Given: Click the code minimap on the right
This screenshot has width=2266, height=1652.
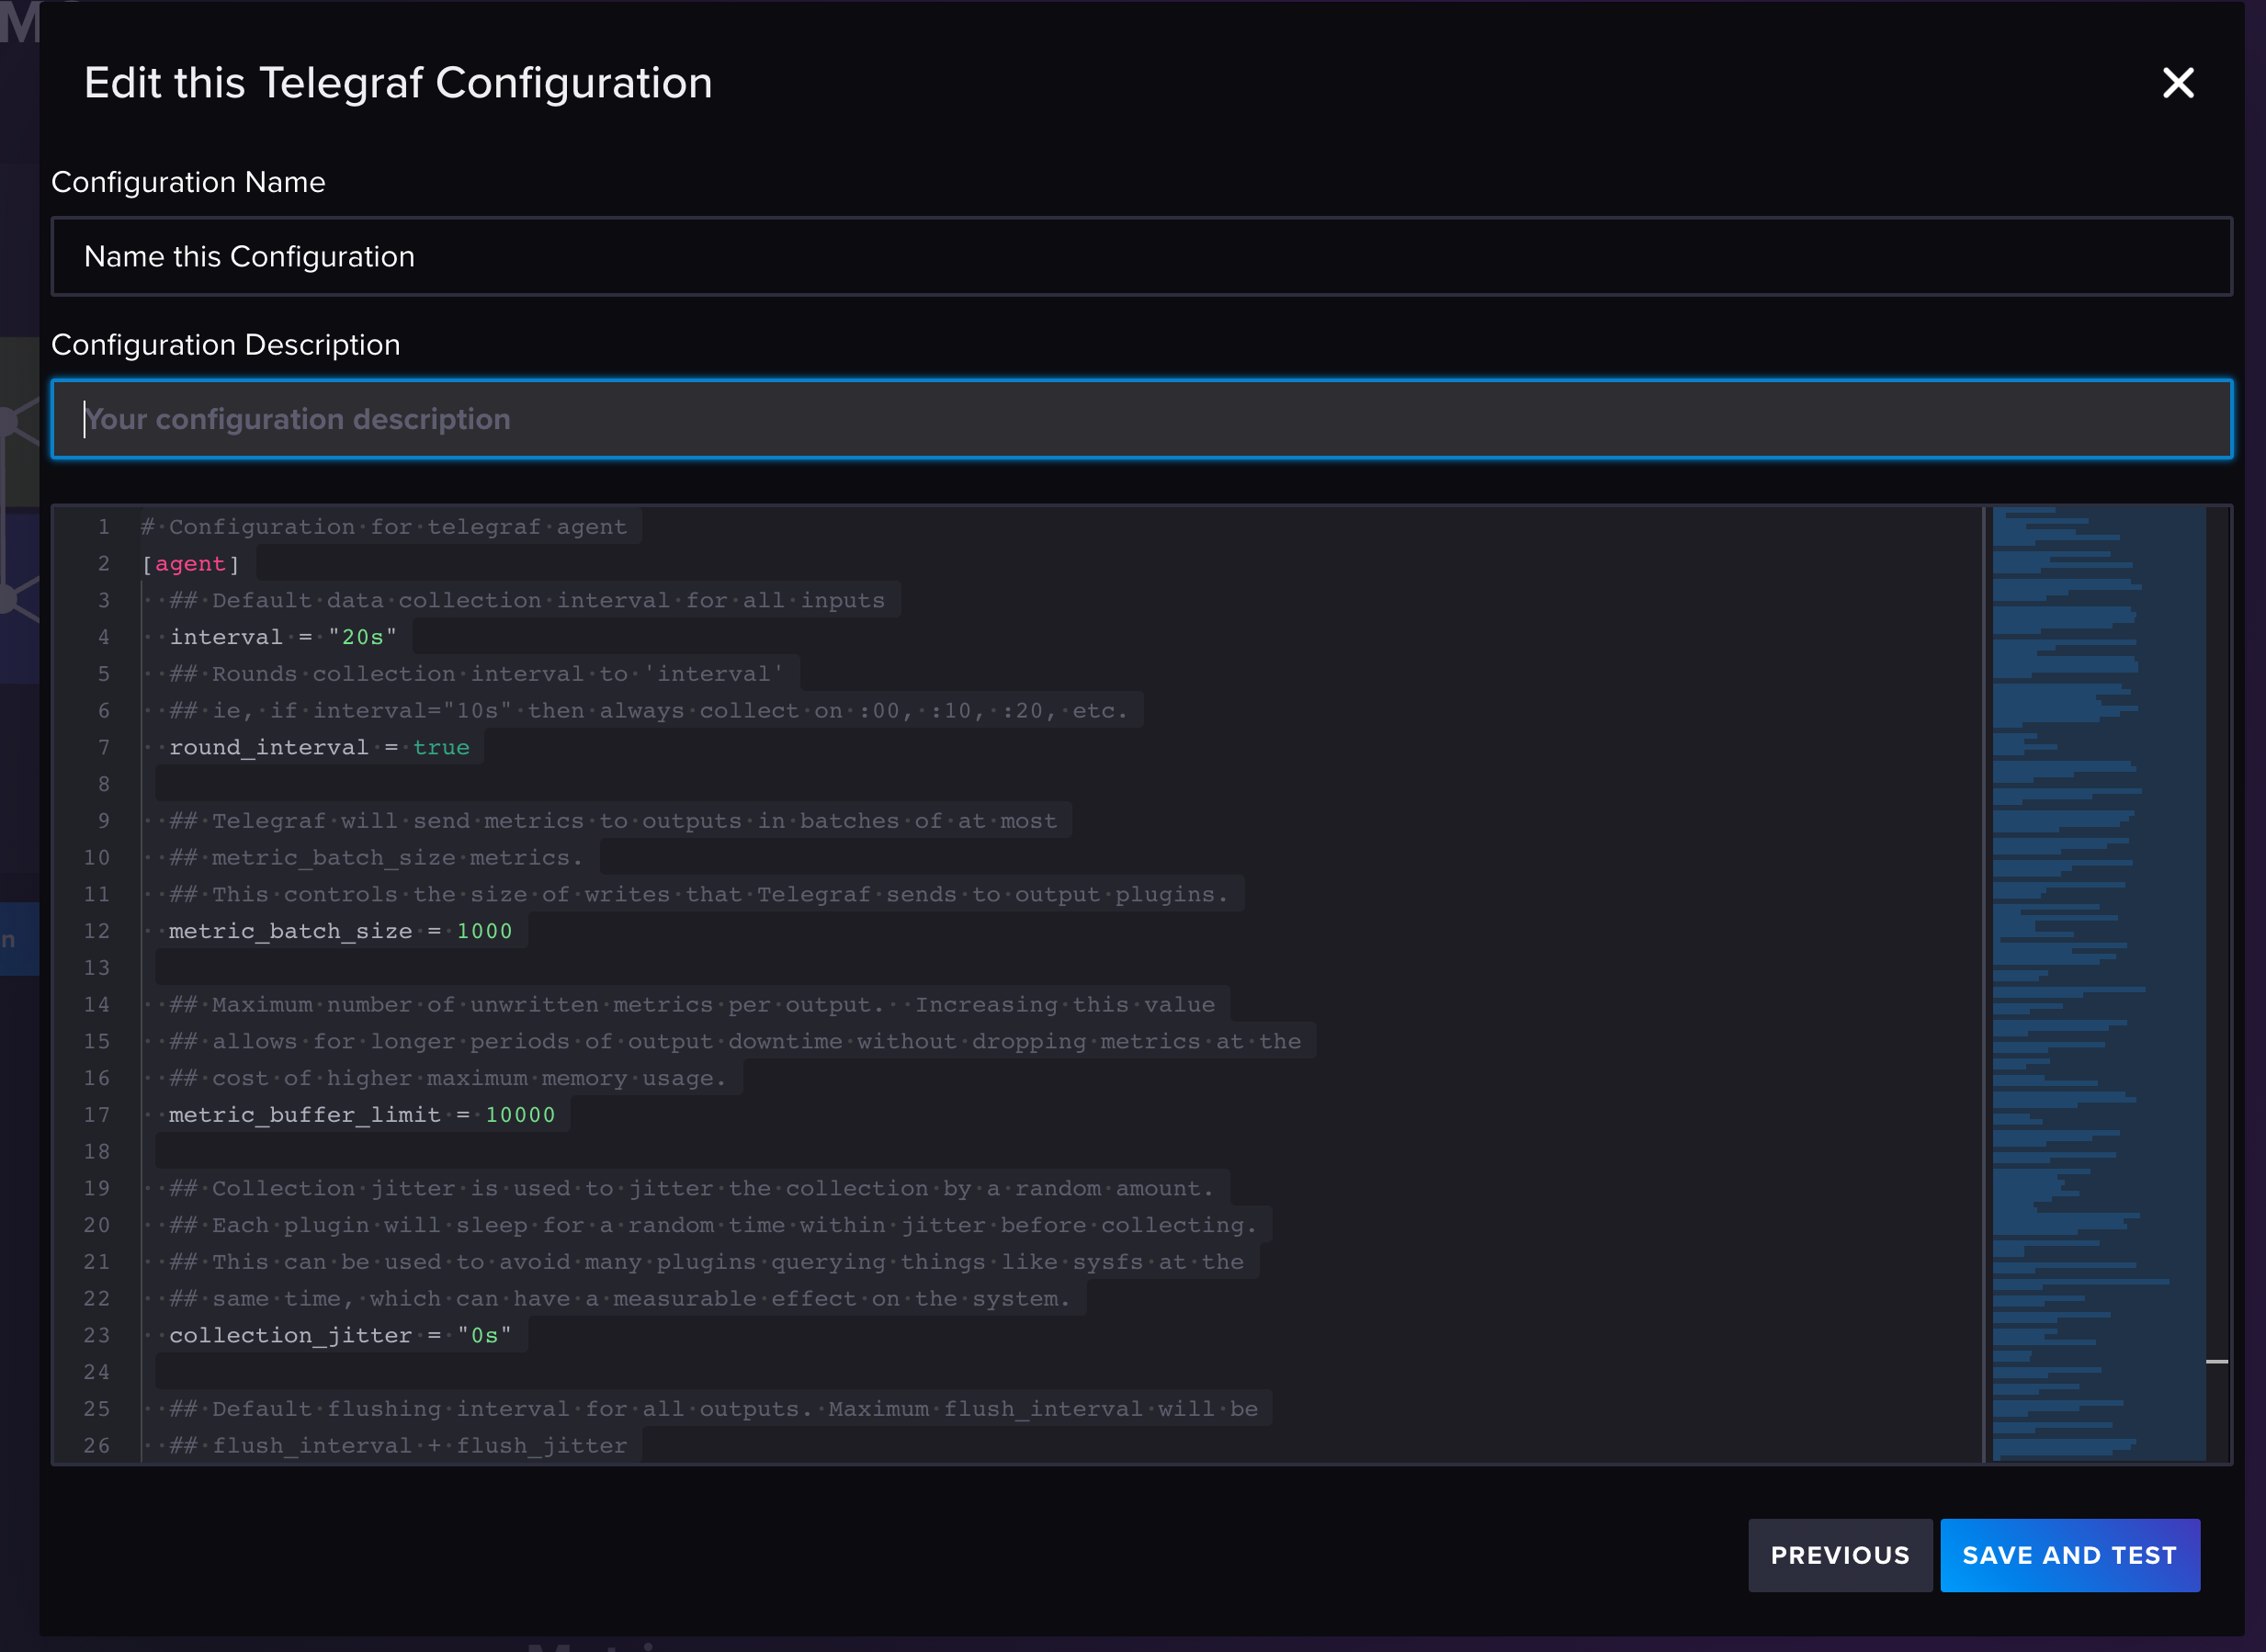Looking at the screenshot, I should point(2100,980).
